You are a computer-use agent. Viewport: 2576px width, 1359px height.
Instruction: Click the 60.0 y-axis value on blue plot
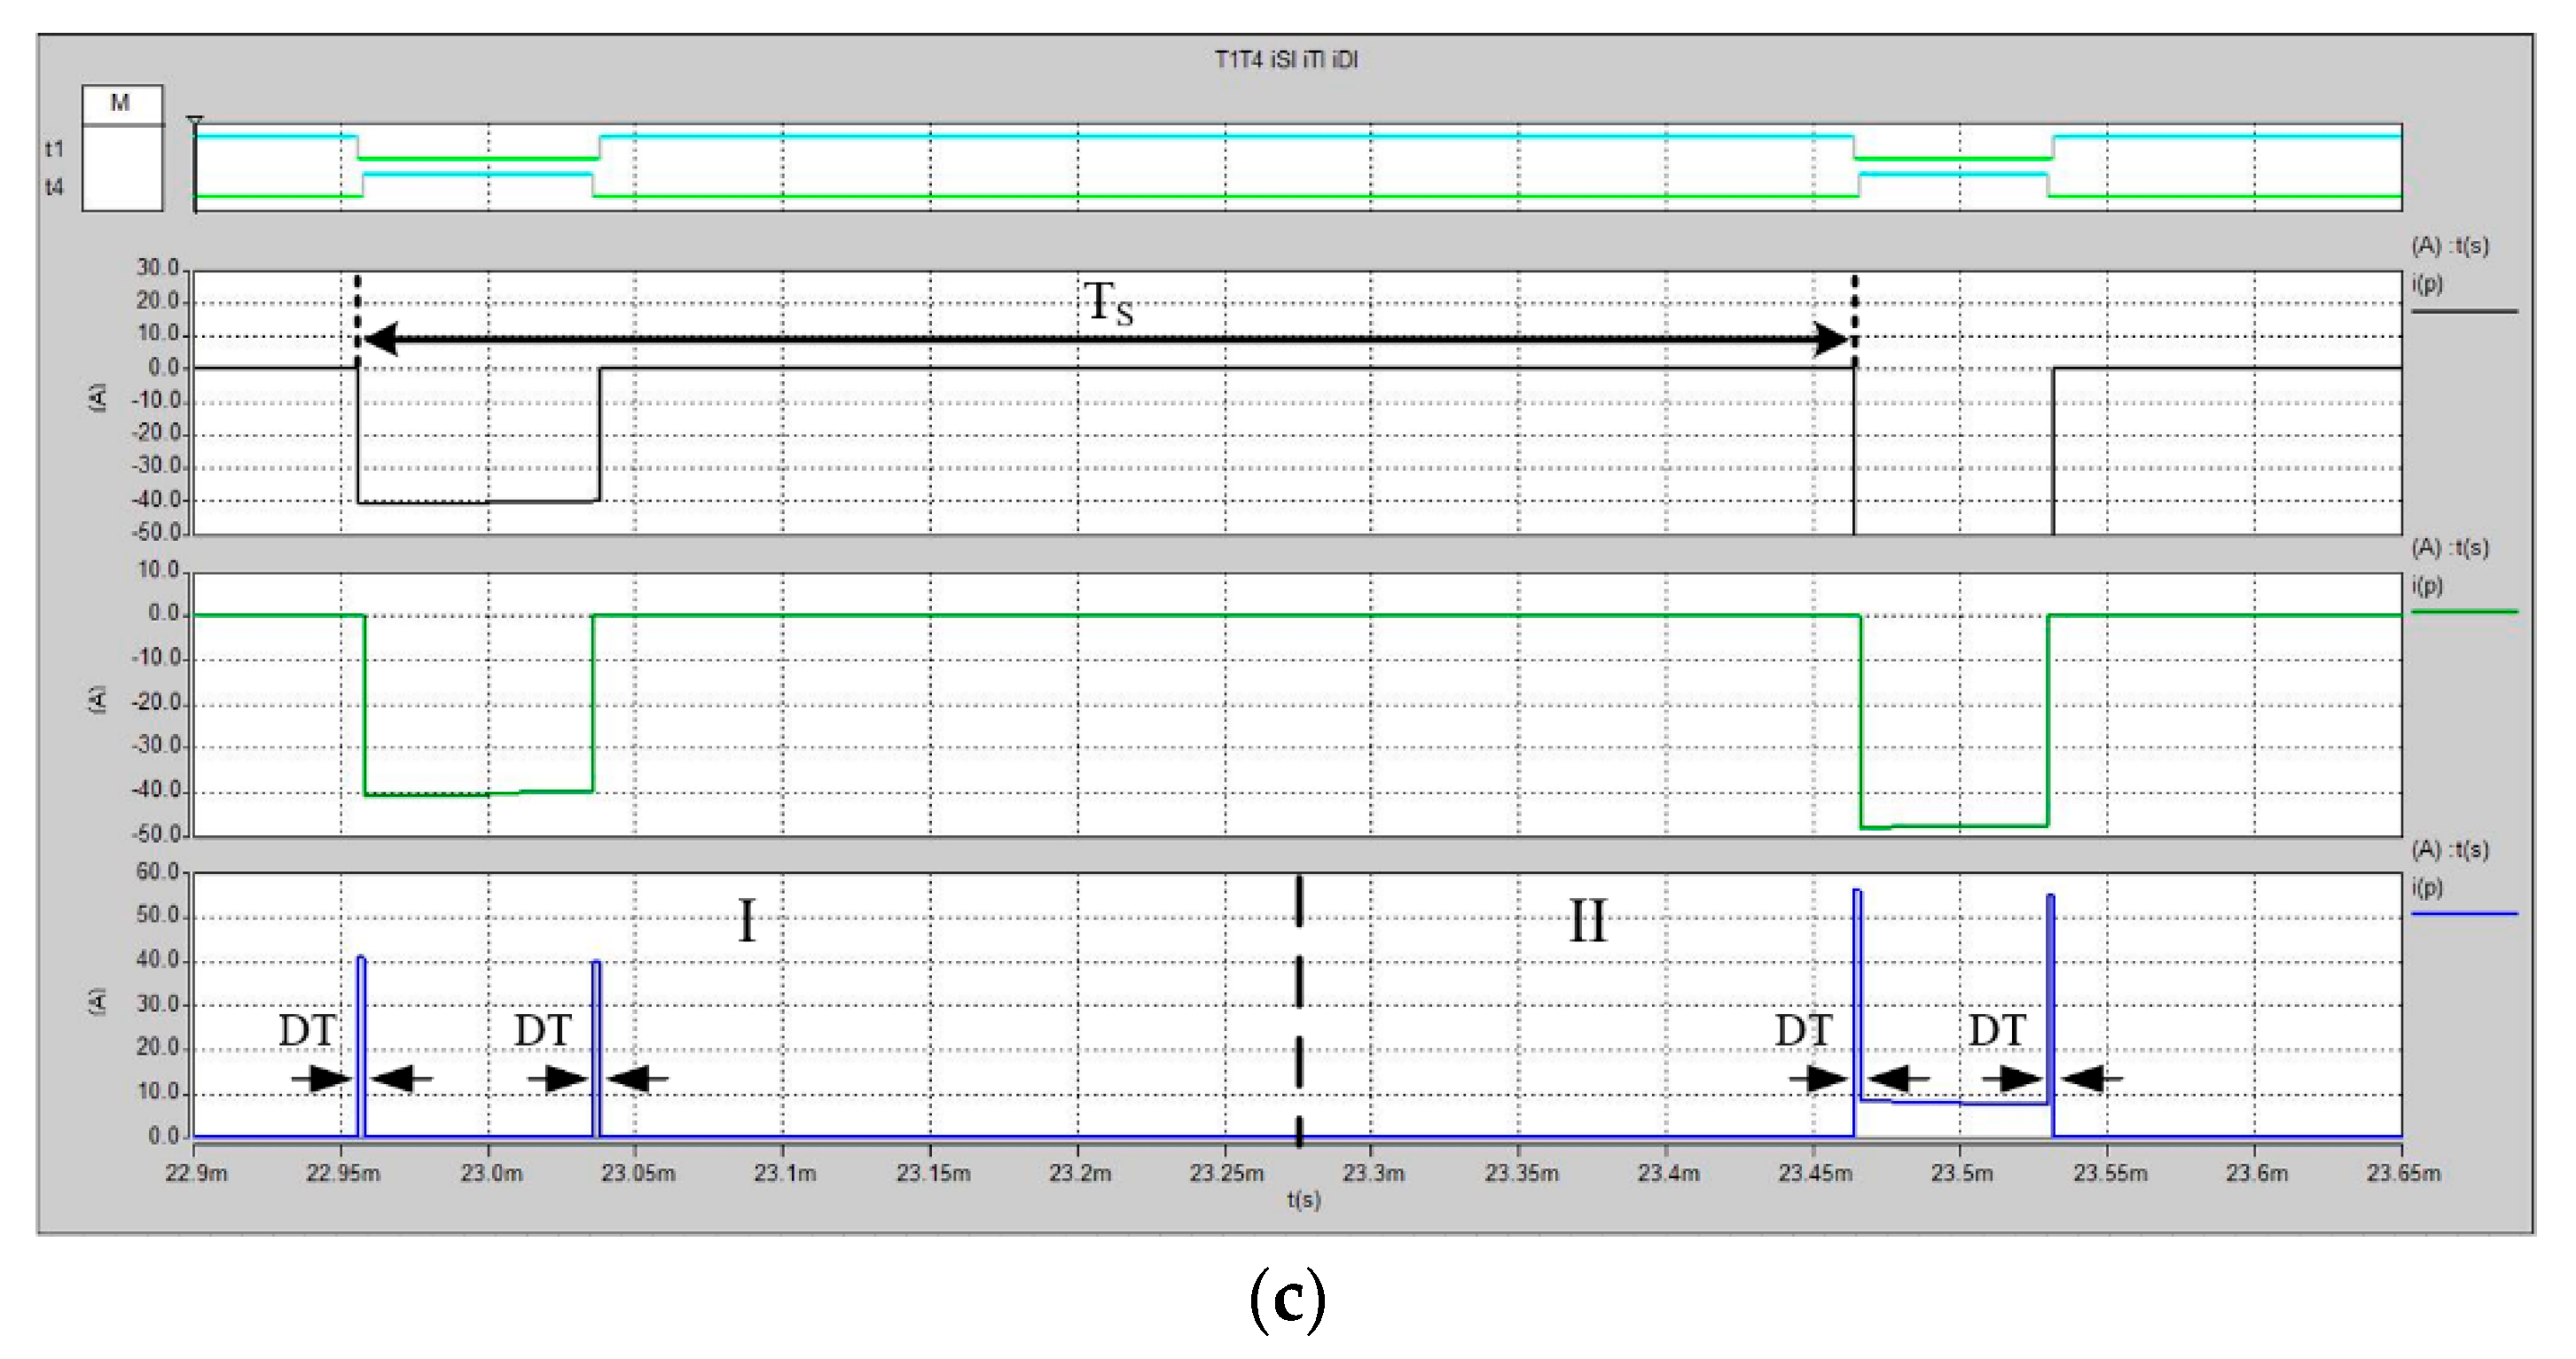click(157, 872)
